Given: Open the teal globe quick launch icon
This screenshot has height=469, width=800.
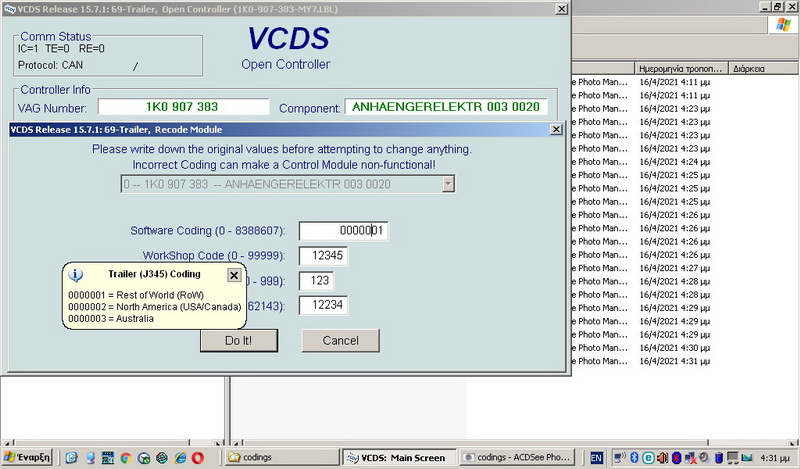Looking at the screenshot, I should [162, 458].
